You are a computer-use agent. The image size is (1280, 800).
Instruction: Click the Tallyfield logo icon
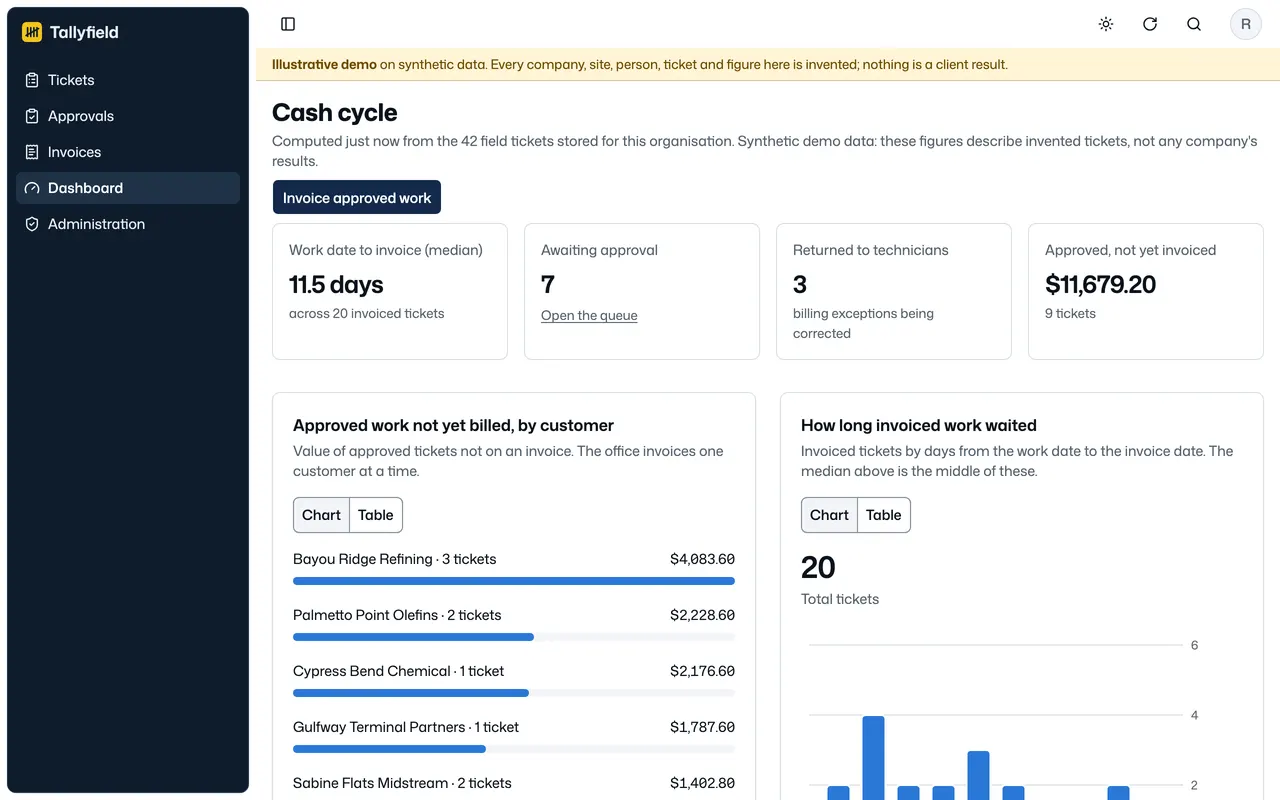[x=32, y=32]
